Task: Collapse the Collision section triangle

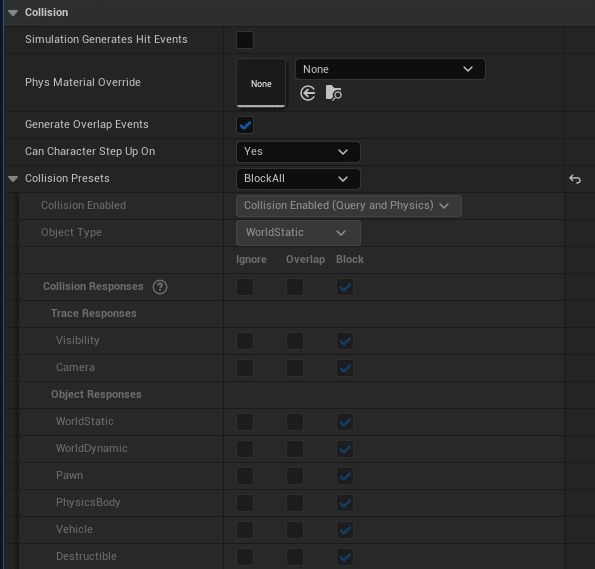Action: click(13, 13)
